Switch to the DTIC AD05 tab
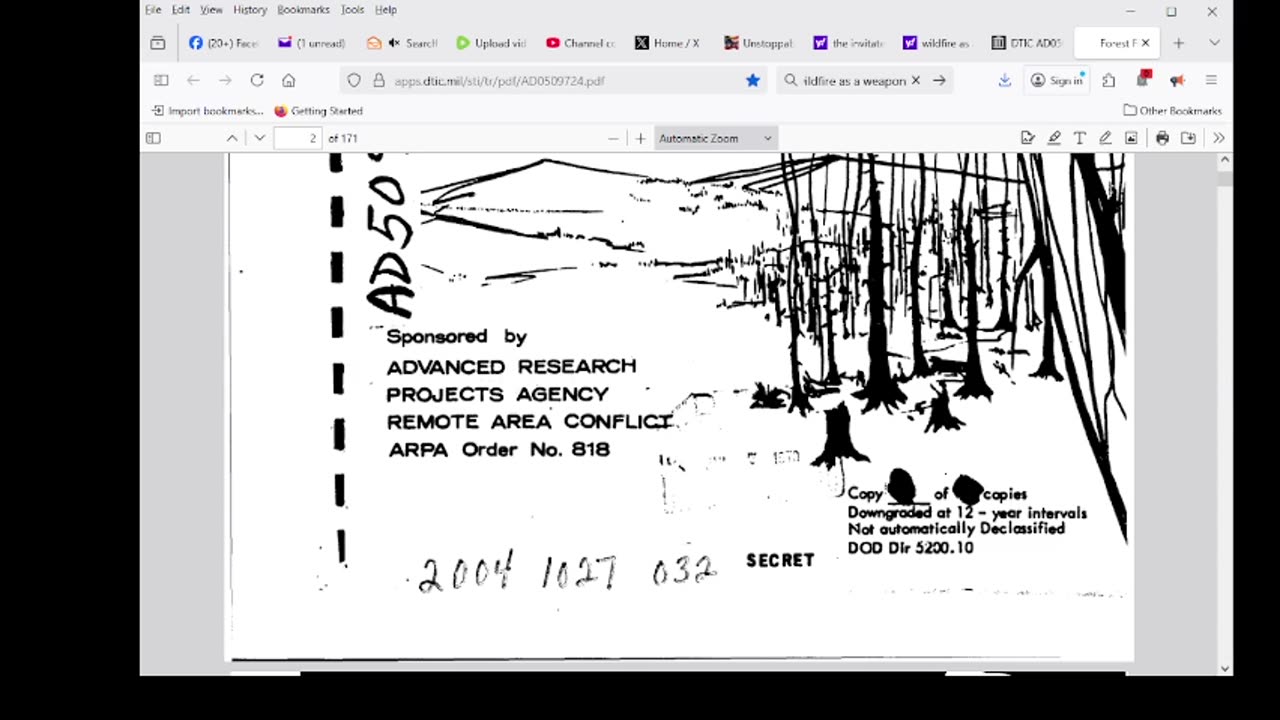The width and height of the screenshot is (1280, 720). click(1025, 43)
